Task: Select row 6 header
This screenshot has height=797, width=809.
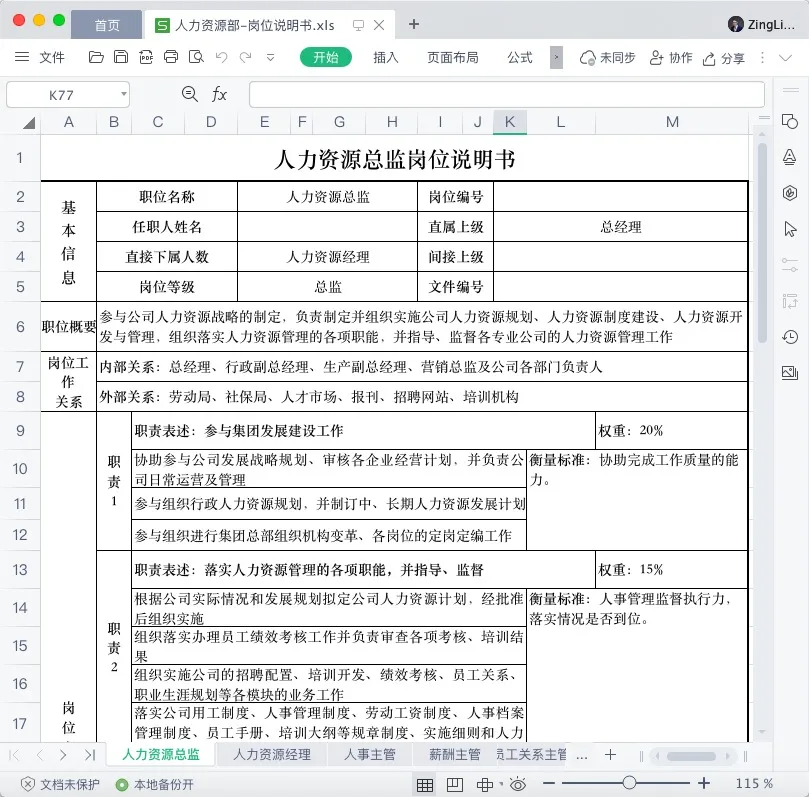Action: click(20, 327)
